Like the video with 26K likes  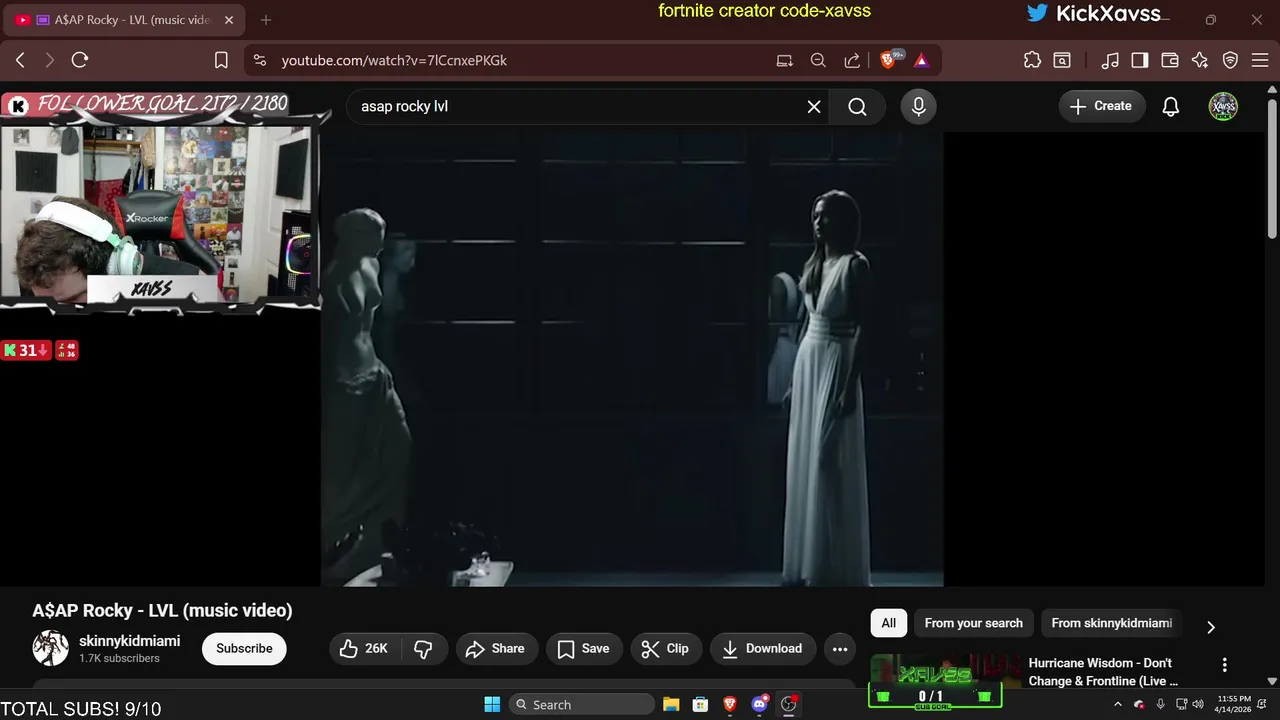[x=364, y=648]
